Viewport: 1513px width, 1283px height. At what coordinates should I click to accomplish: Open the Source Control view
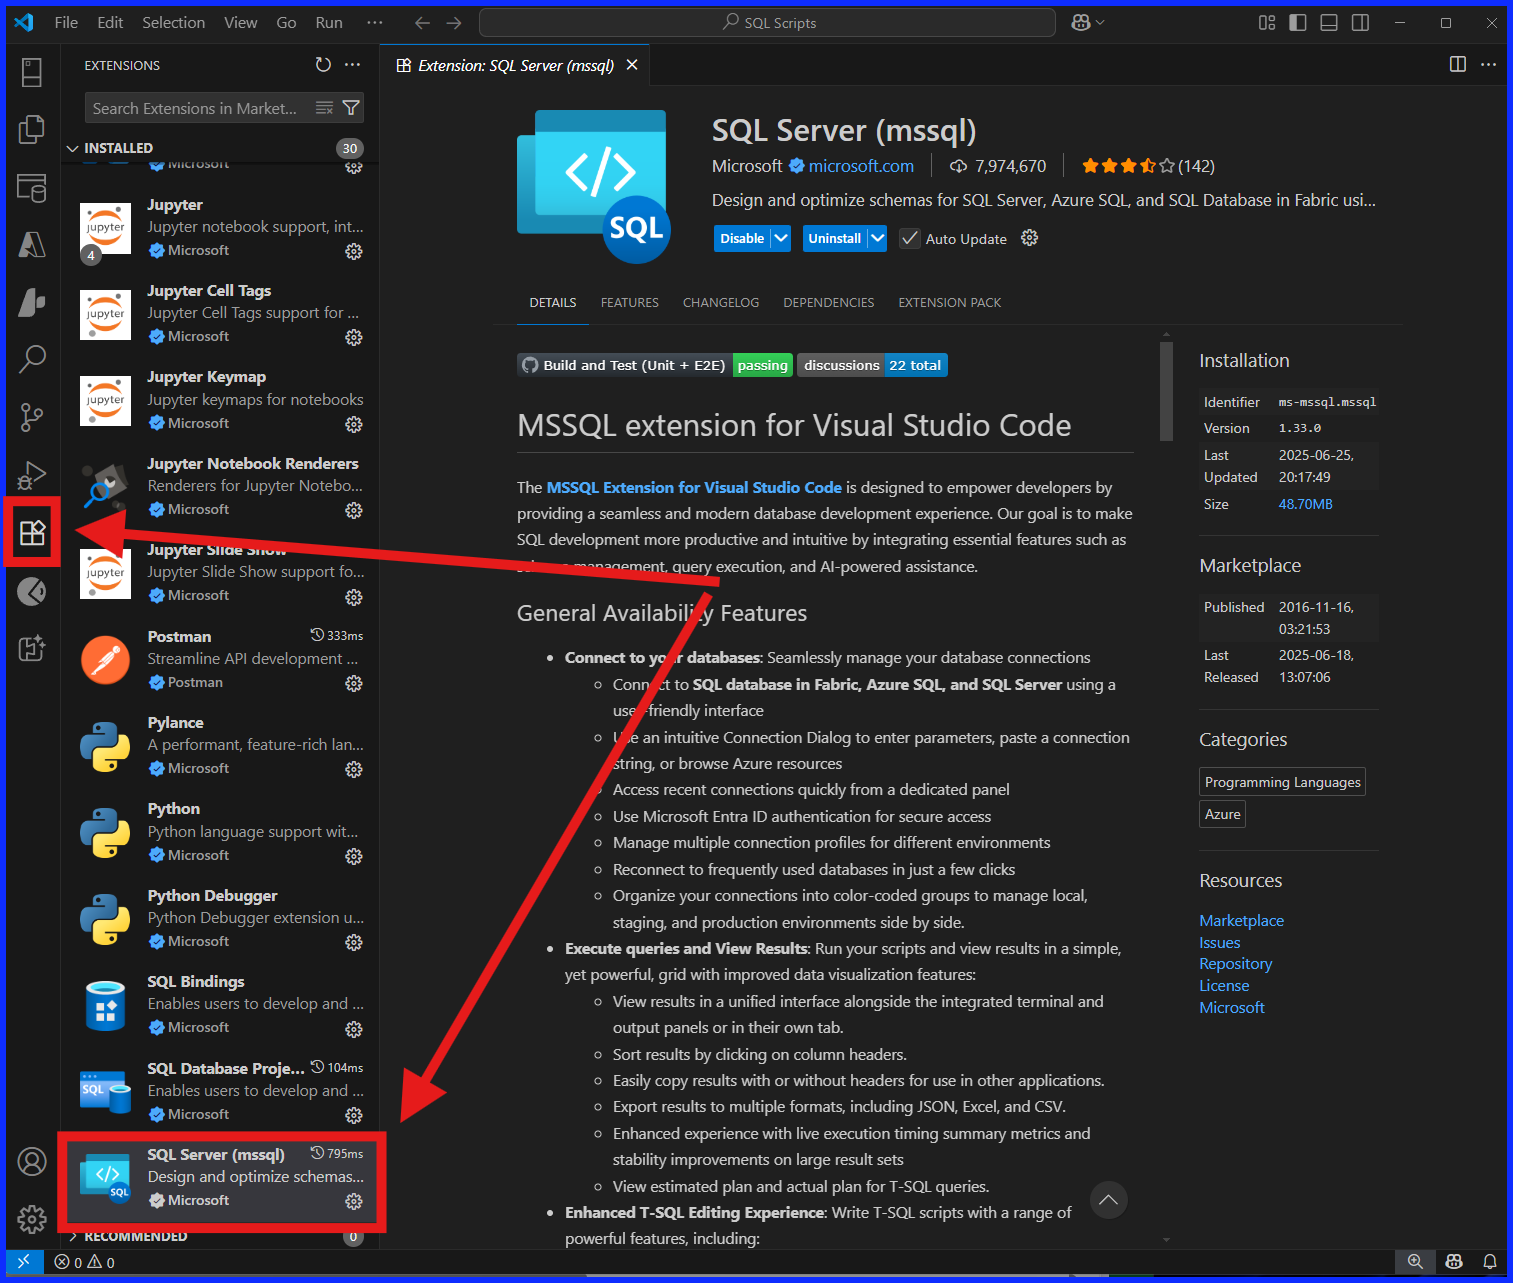tap(32, 417)
